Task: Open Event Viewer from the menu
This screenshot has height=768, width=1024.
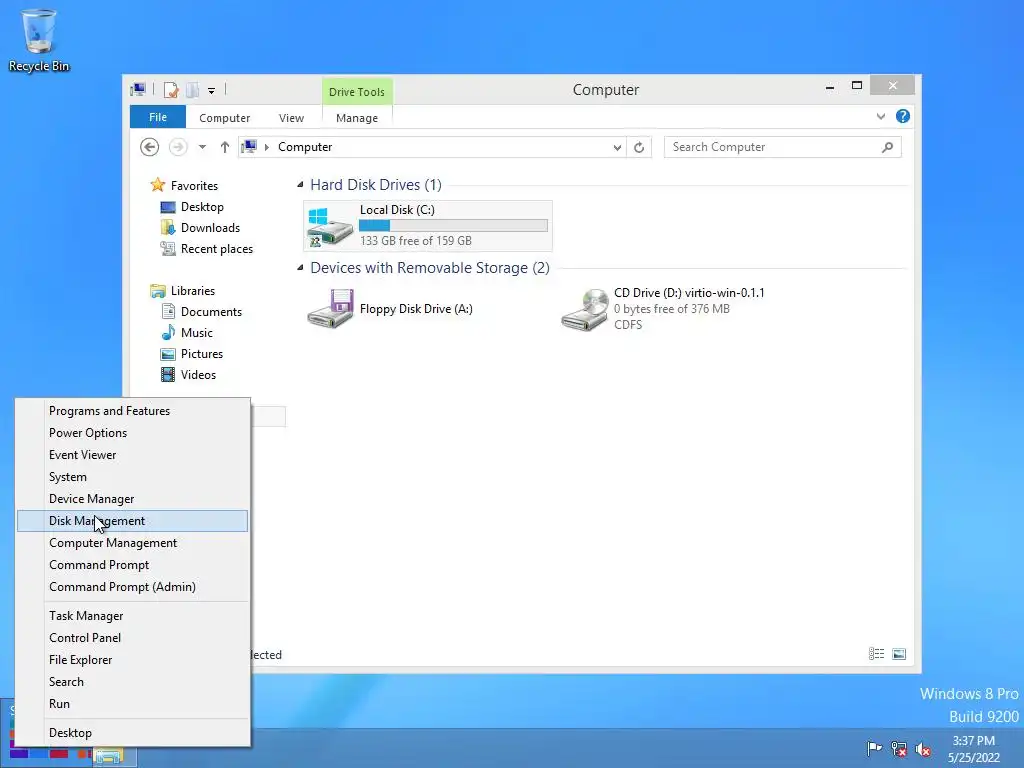Action: [x=133, y=455]
